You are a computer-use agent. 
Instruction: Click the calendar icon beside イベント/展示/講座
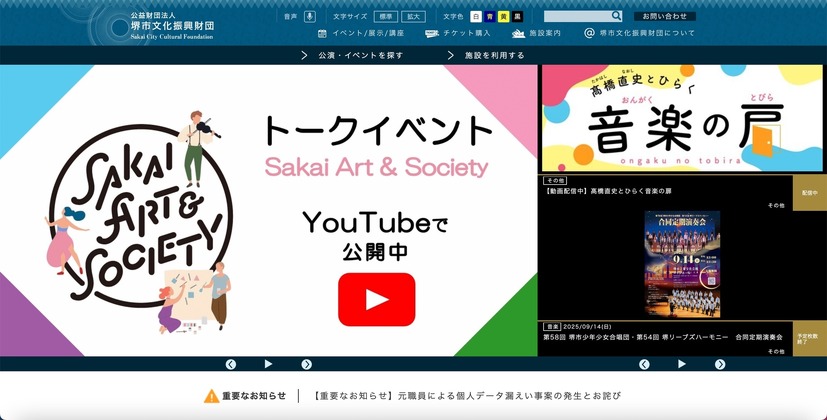pos(322,33)
